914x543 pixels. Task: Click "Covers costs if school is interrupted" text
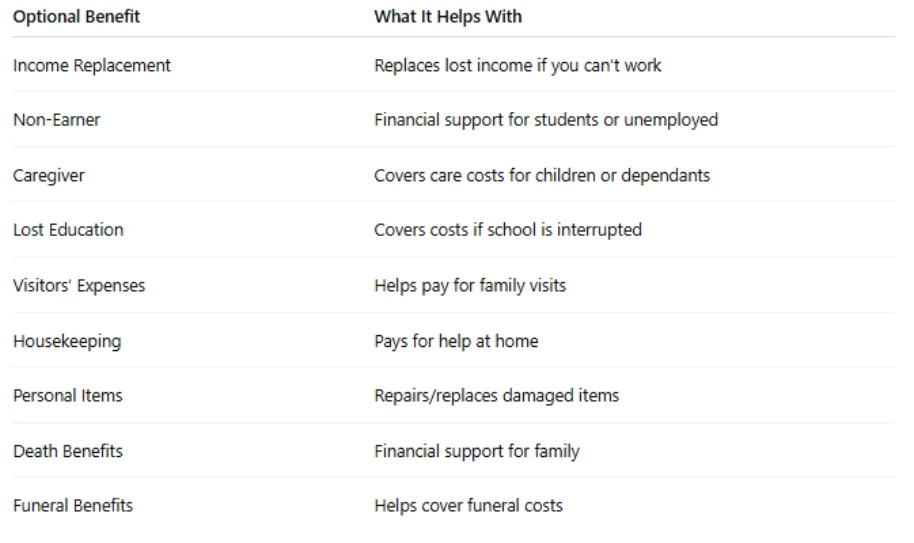point(508,230)
